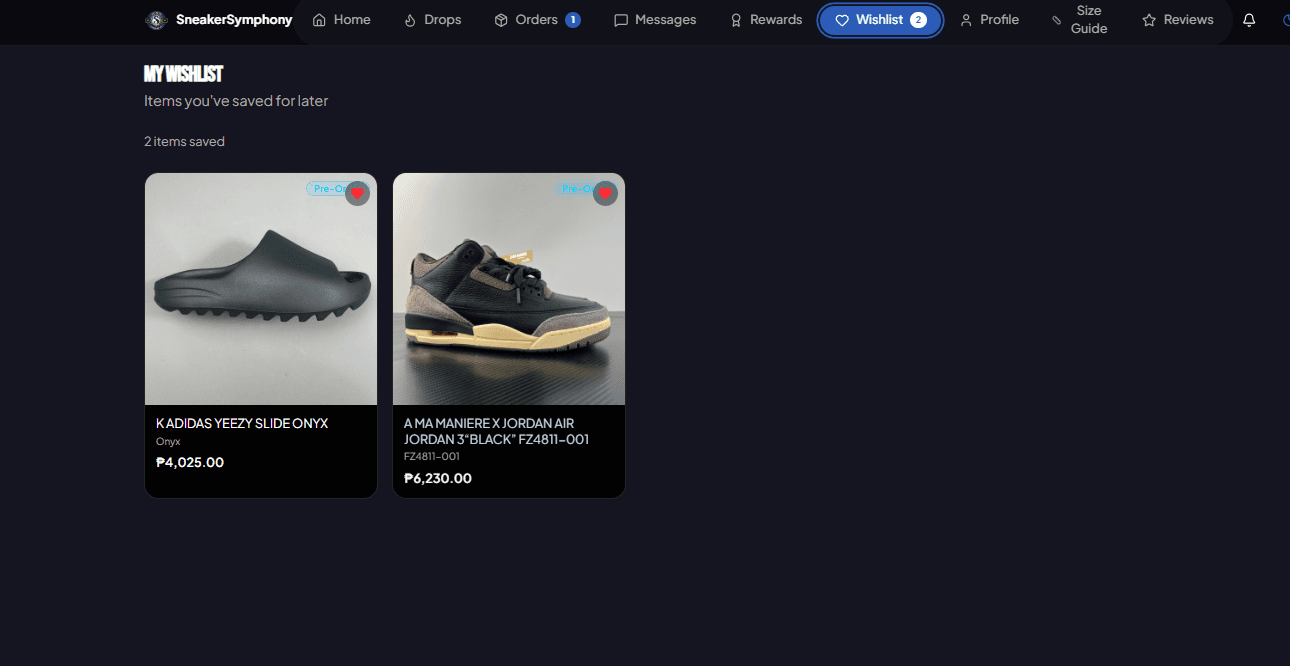Open the Rewards tab
Viewport: 1290px width, 666px height.
766,20
